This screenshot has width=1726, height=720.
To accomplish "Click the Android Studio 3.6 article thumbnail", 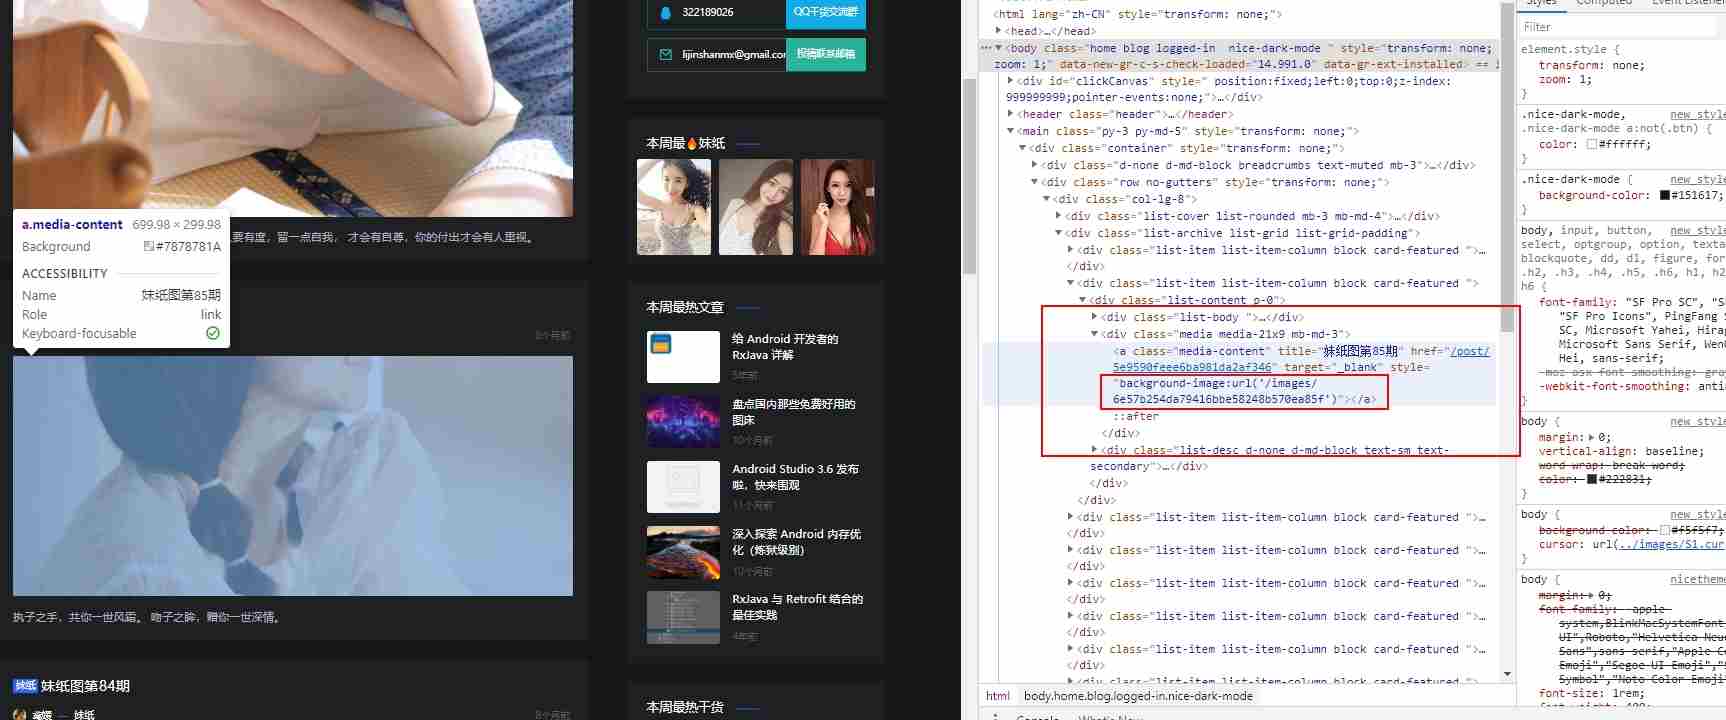I will (x=683, y=487).
